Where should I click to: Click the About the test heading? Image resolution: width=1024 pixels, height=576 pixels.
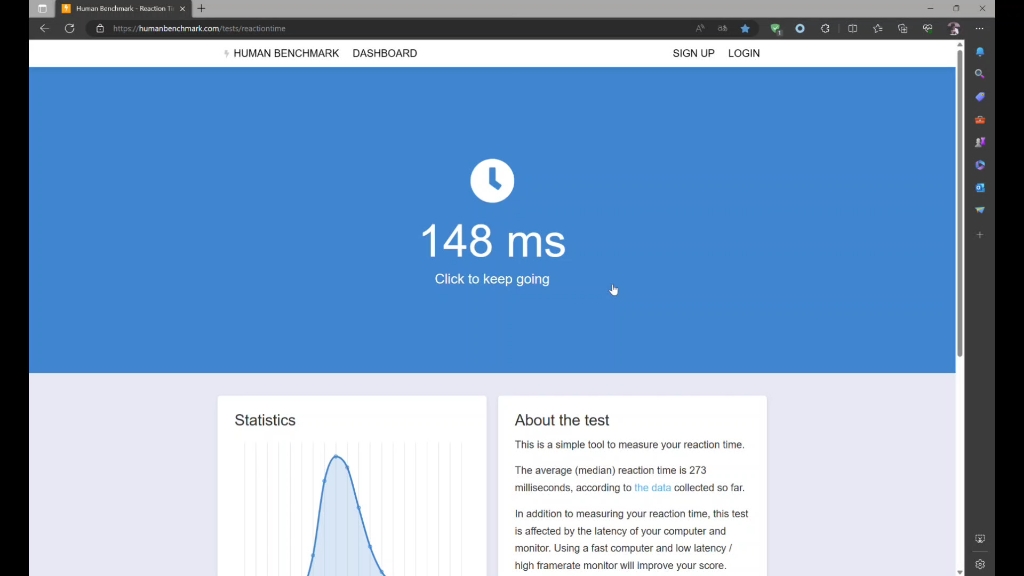pos(562,420)
